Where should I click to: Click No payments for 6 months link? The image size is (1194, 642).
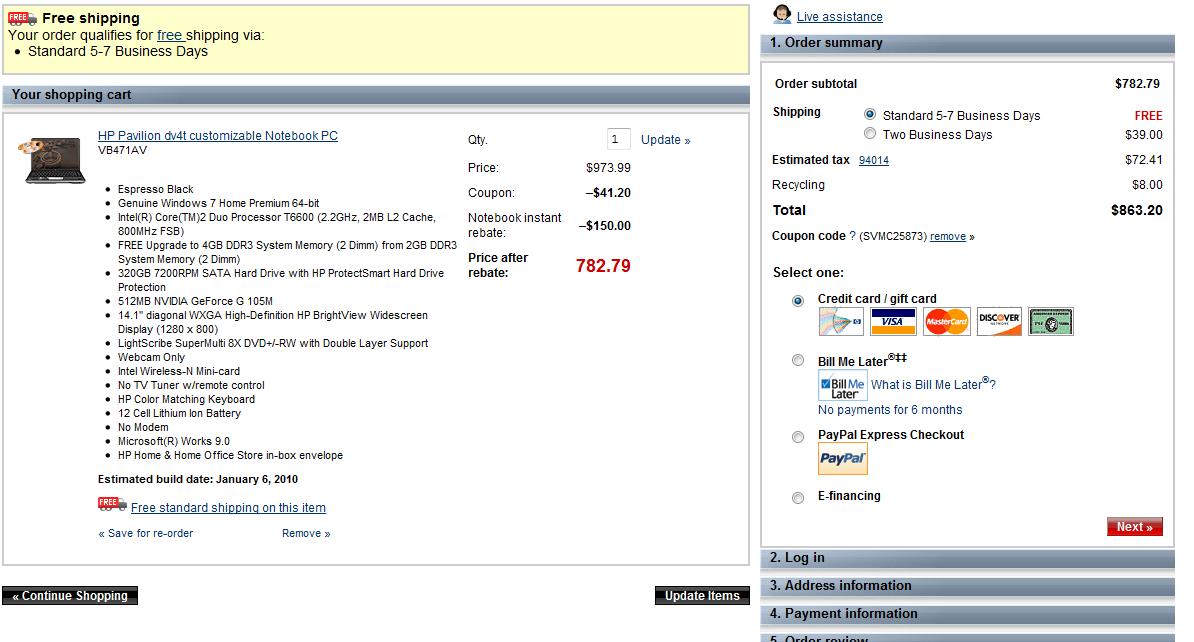coord(890,410)
